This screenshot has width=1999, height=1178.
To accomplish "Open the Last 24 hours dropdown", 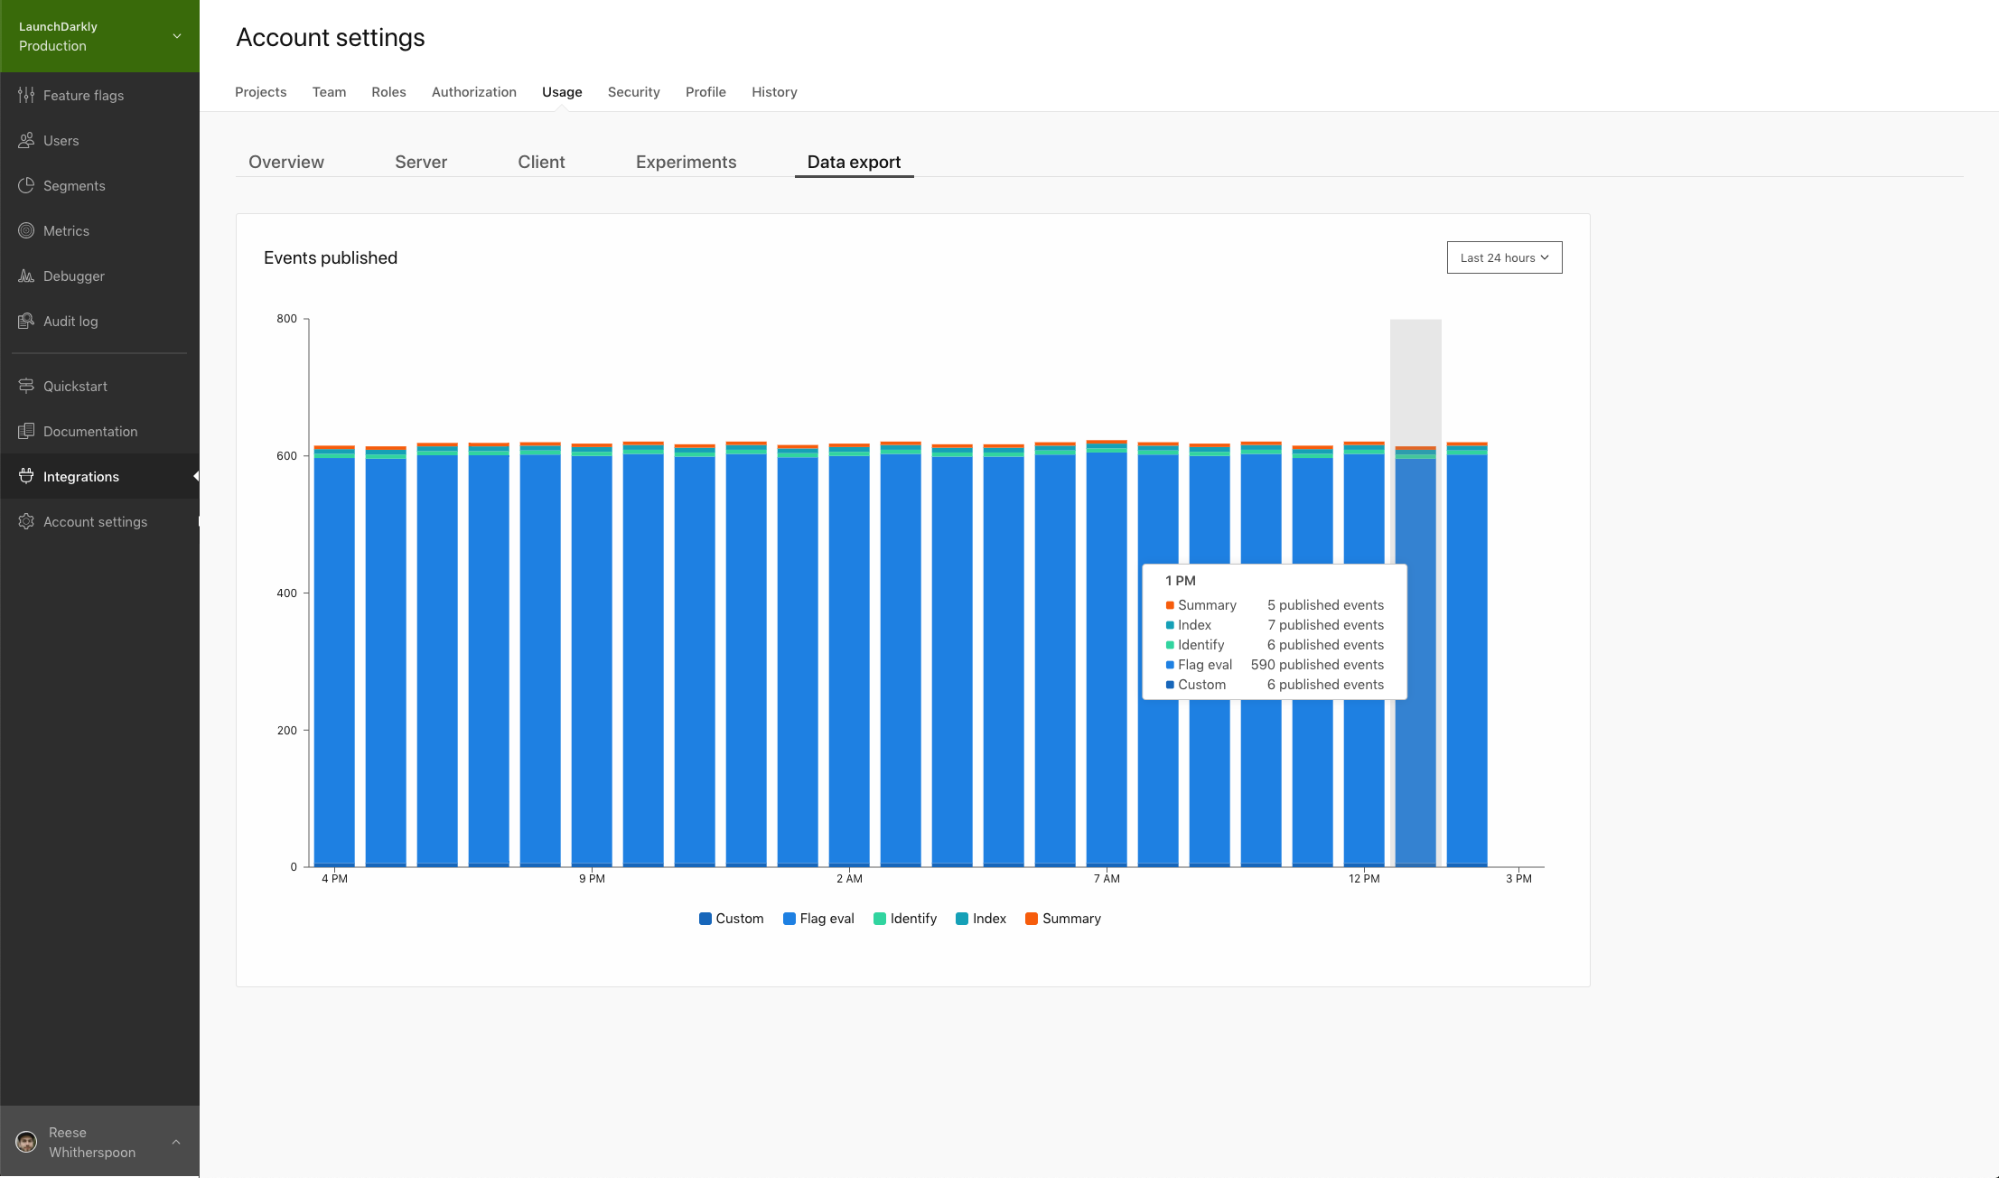I will tap(1503, 257).
